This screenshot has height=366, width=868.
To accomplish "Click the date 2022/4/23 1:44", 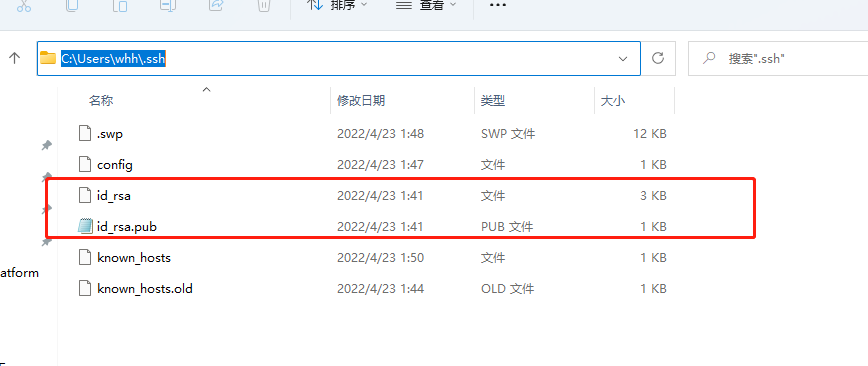I will pyautogui.click(x=380, y=289).
